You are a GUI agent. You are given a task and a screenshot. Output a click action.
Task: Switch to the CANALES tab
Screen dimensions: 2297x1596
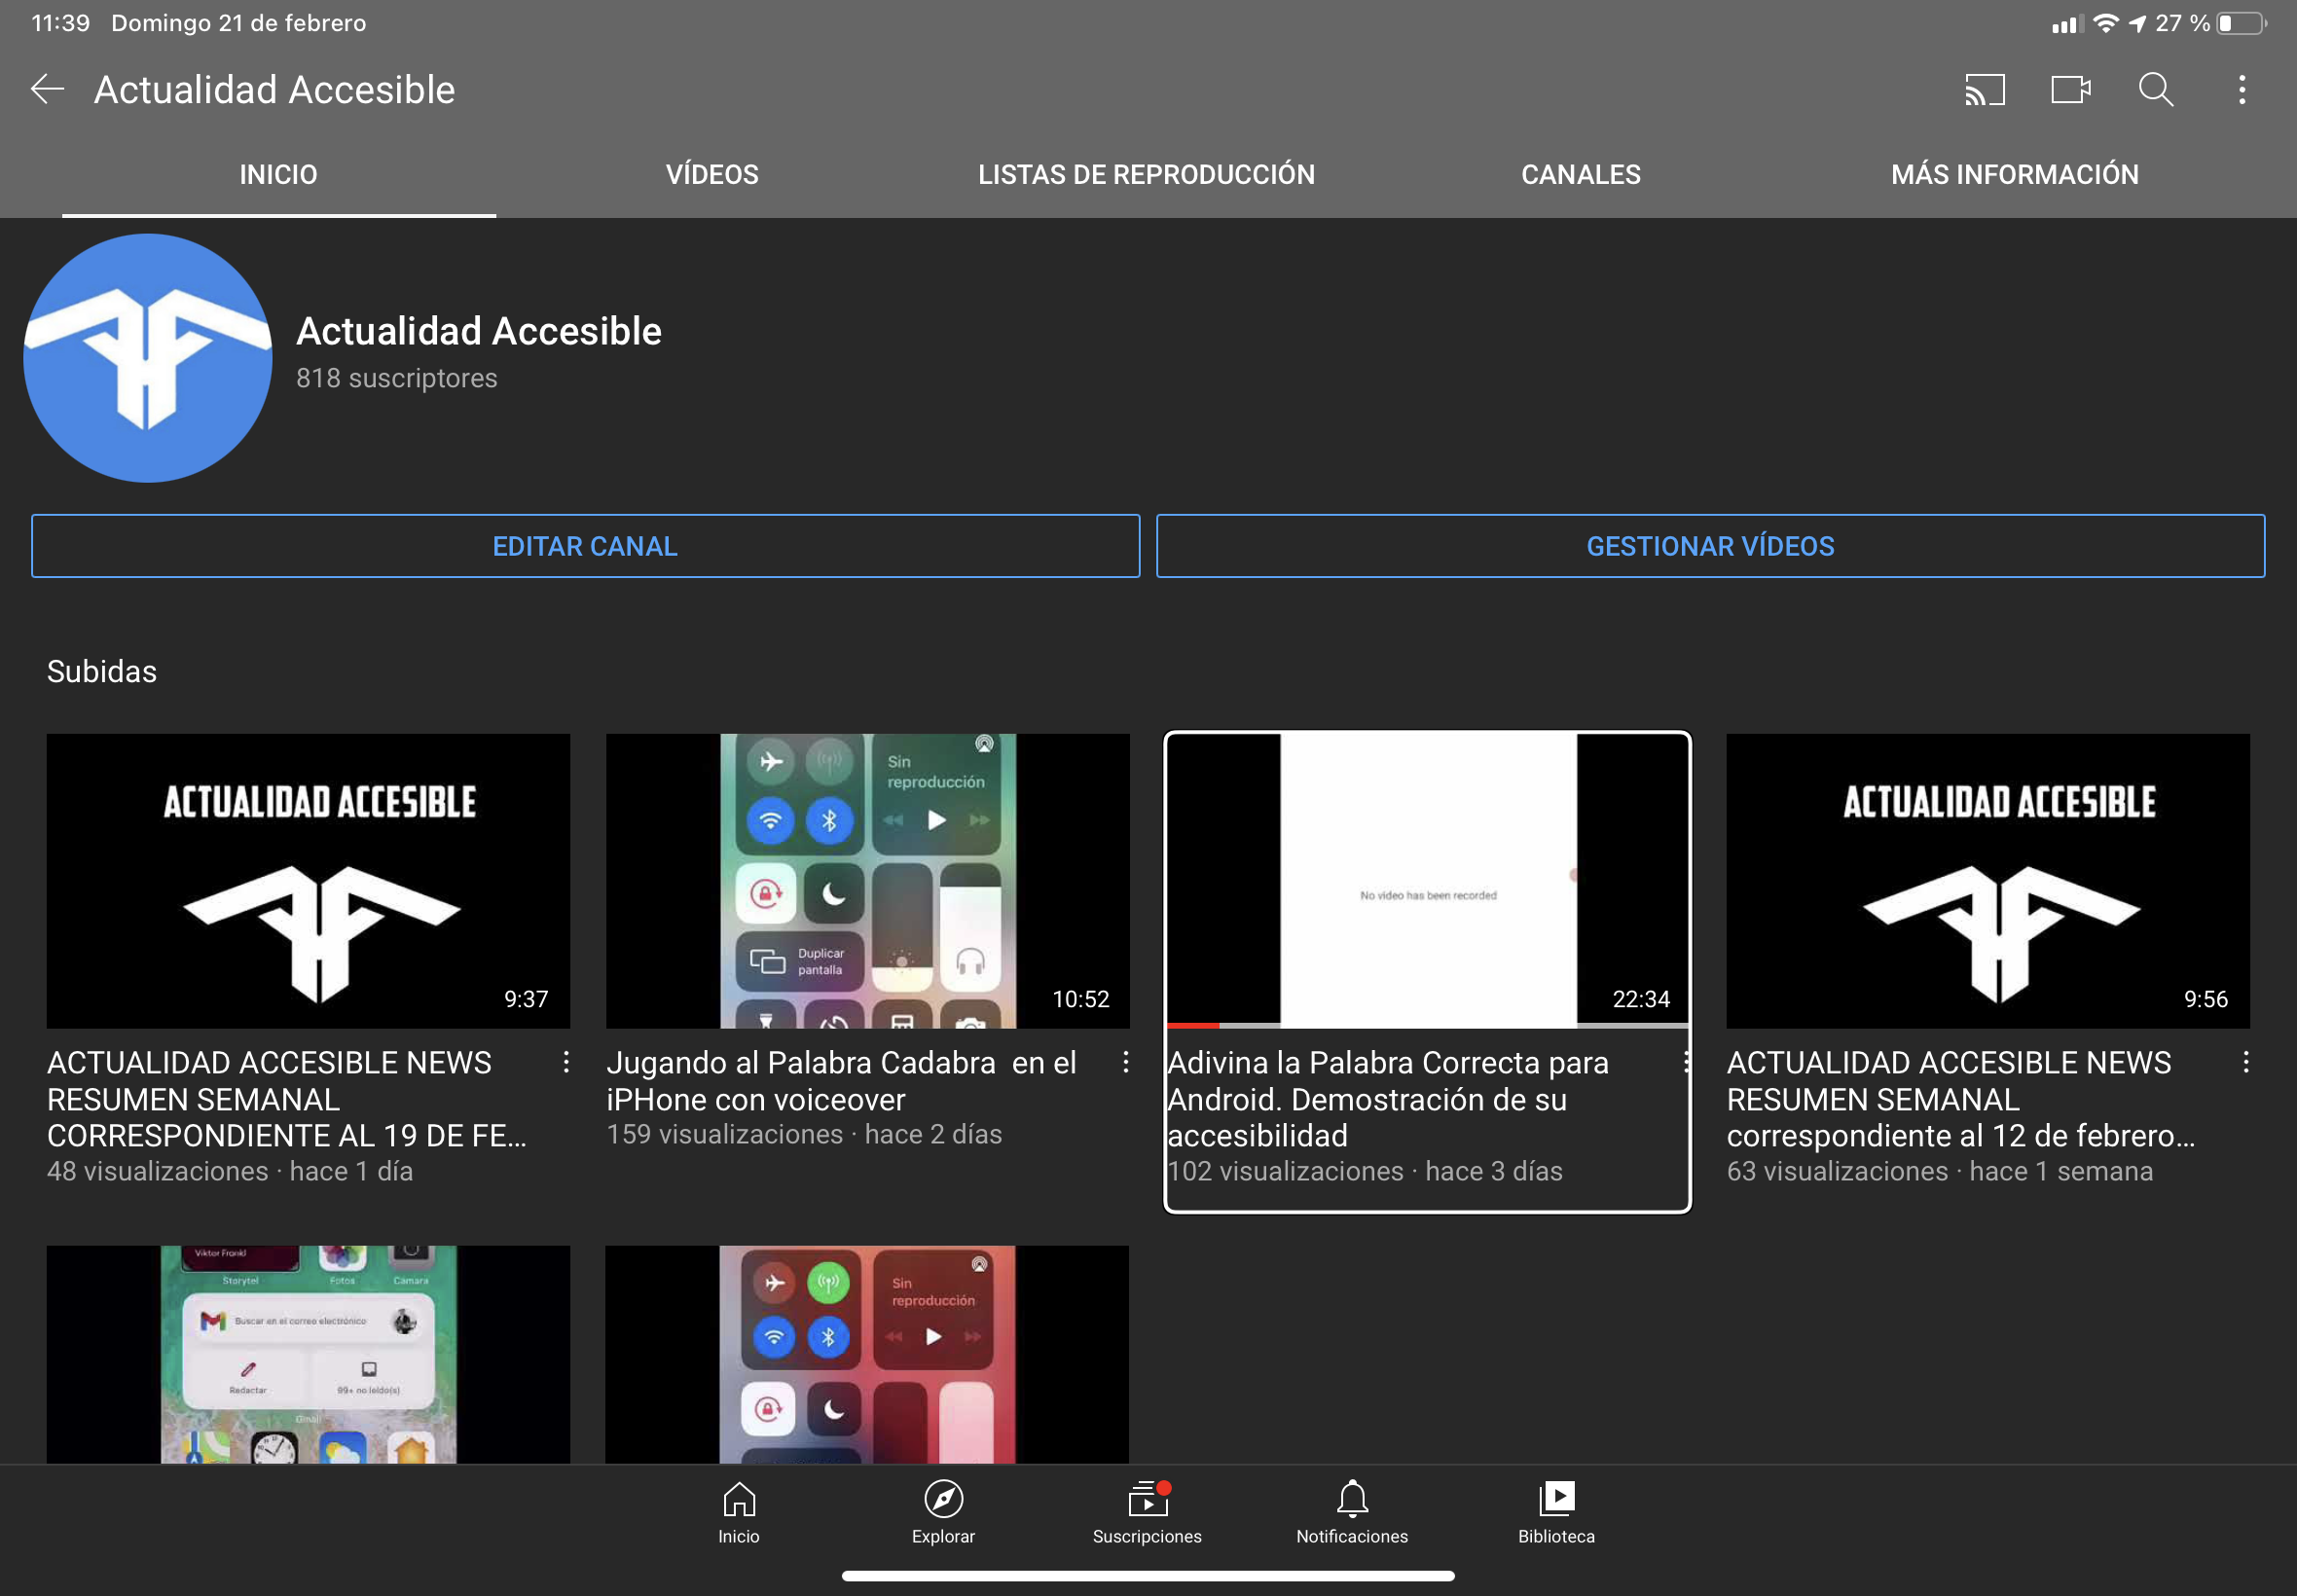(1580, 174)
